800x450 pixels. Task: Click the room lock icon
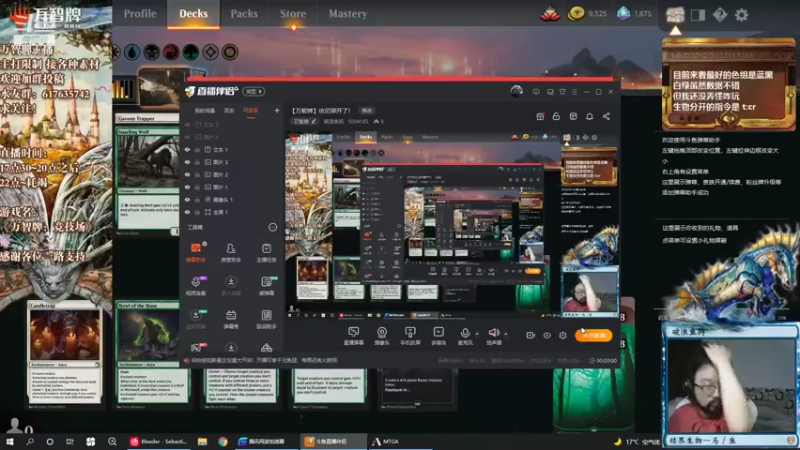pos(556,116)
